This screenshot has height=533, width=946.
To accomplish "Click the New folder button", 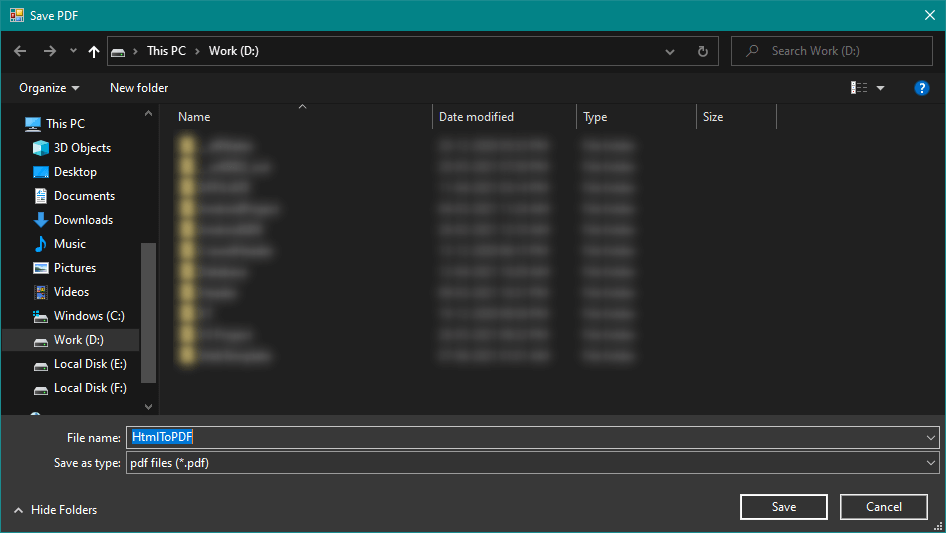I will tap(139, 88).
